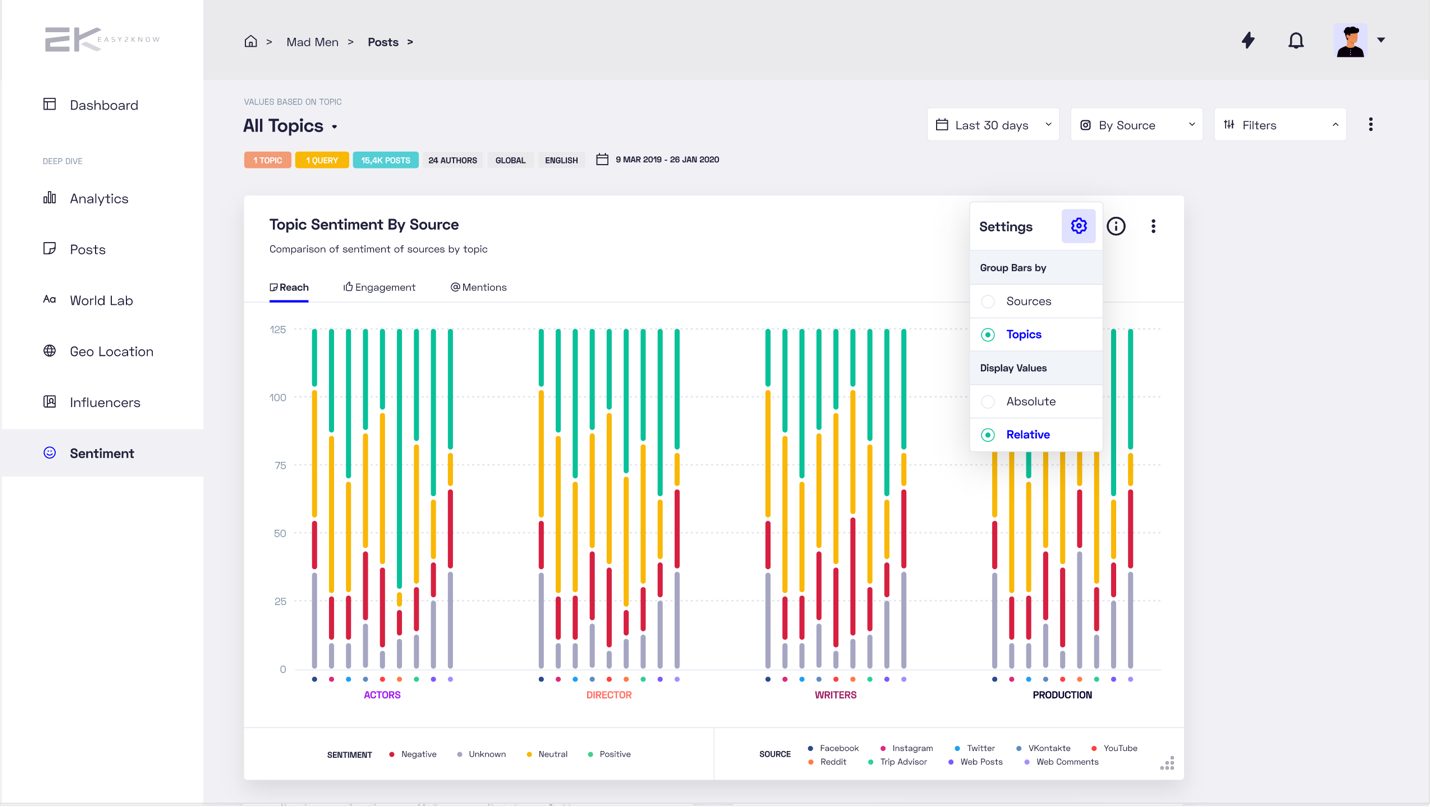
Task: Toggle Web Comments source in legend
Action: (x=1061, y=762)
